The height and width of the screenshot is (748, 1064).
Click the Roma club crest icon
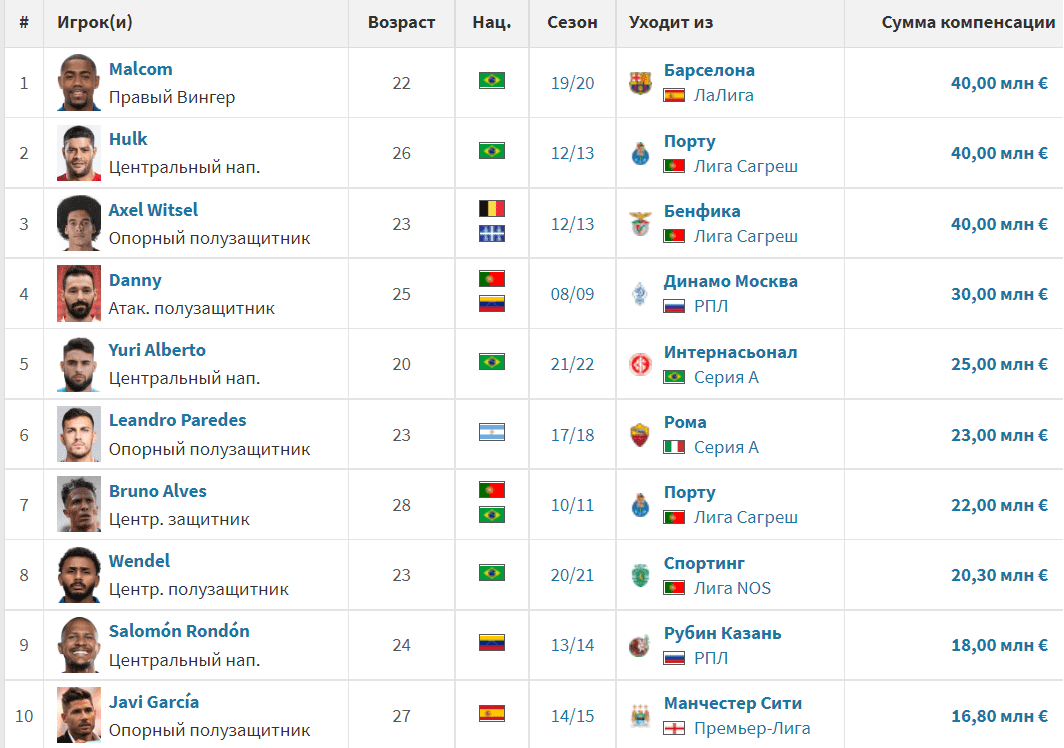coord(640,435)
